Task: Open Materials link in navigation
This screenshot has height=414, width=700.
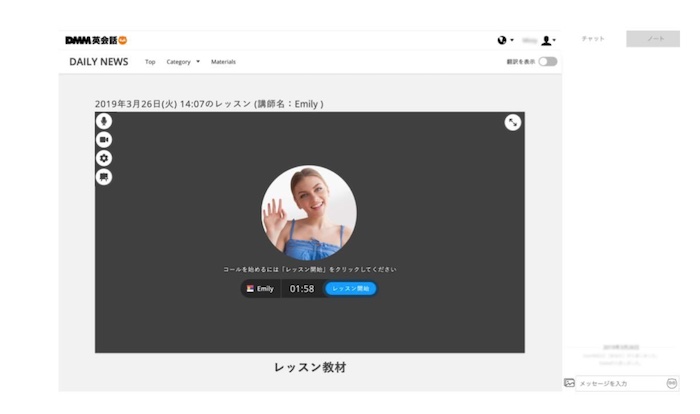Action: pos(223,62)
